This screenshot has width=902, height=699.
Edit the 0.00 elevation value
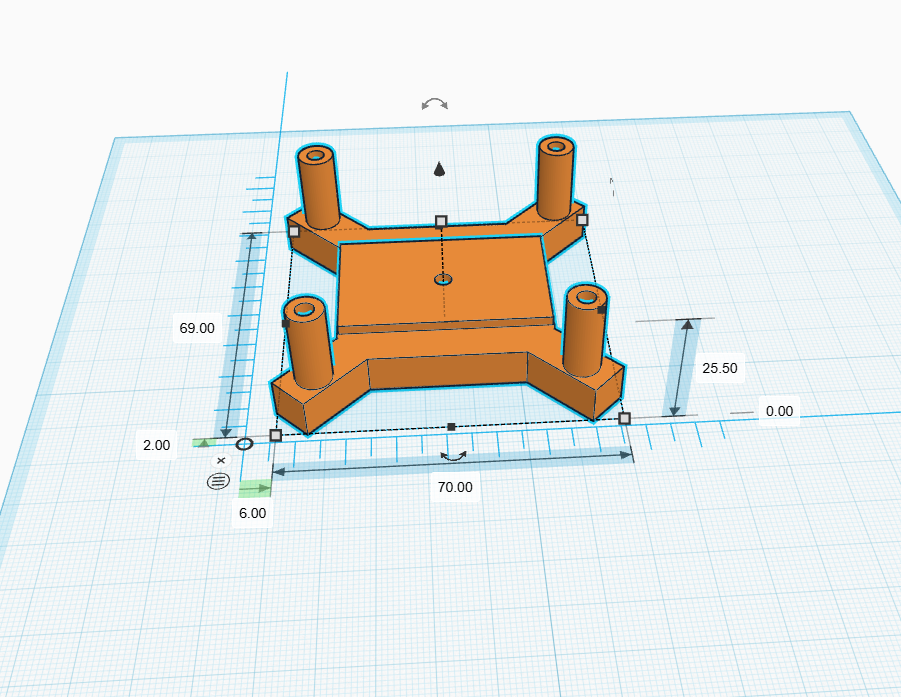779,411
